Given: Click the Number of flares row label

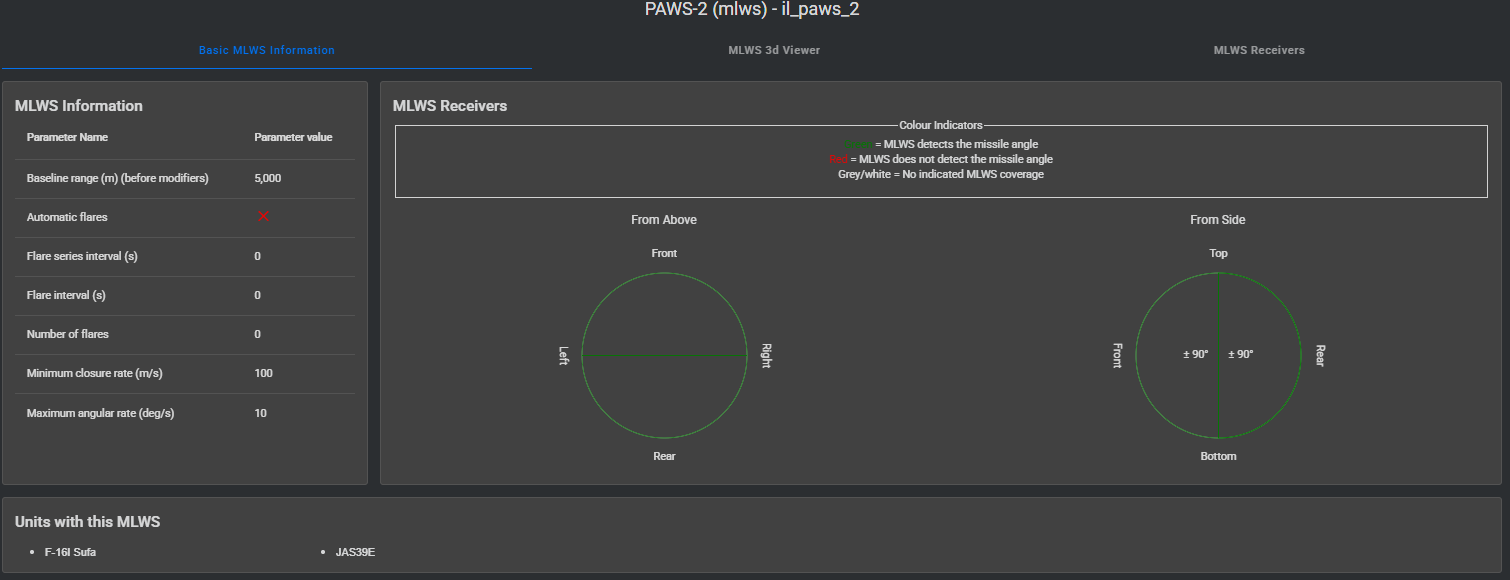Looking at the screenshot, I should coord(68,334).
